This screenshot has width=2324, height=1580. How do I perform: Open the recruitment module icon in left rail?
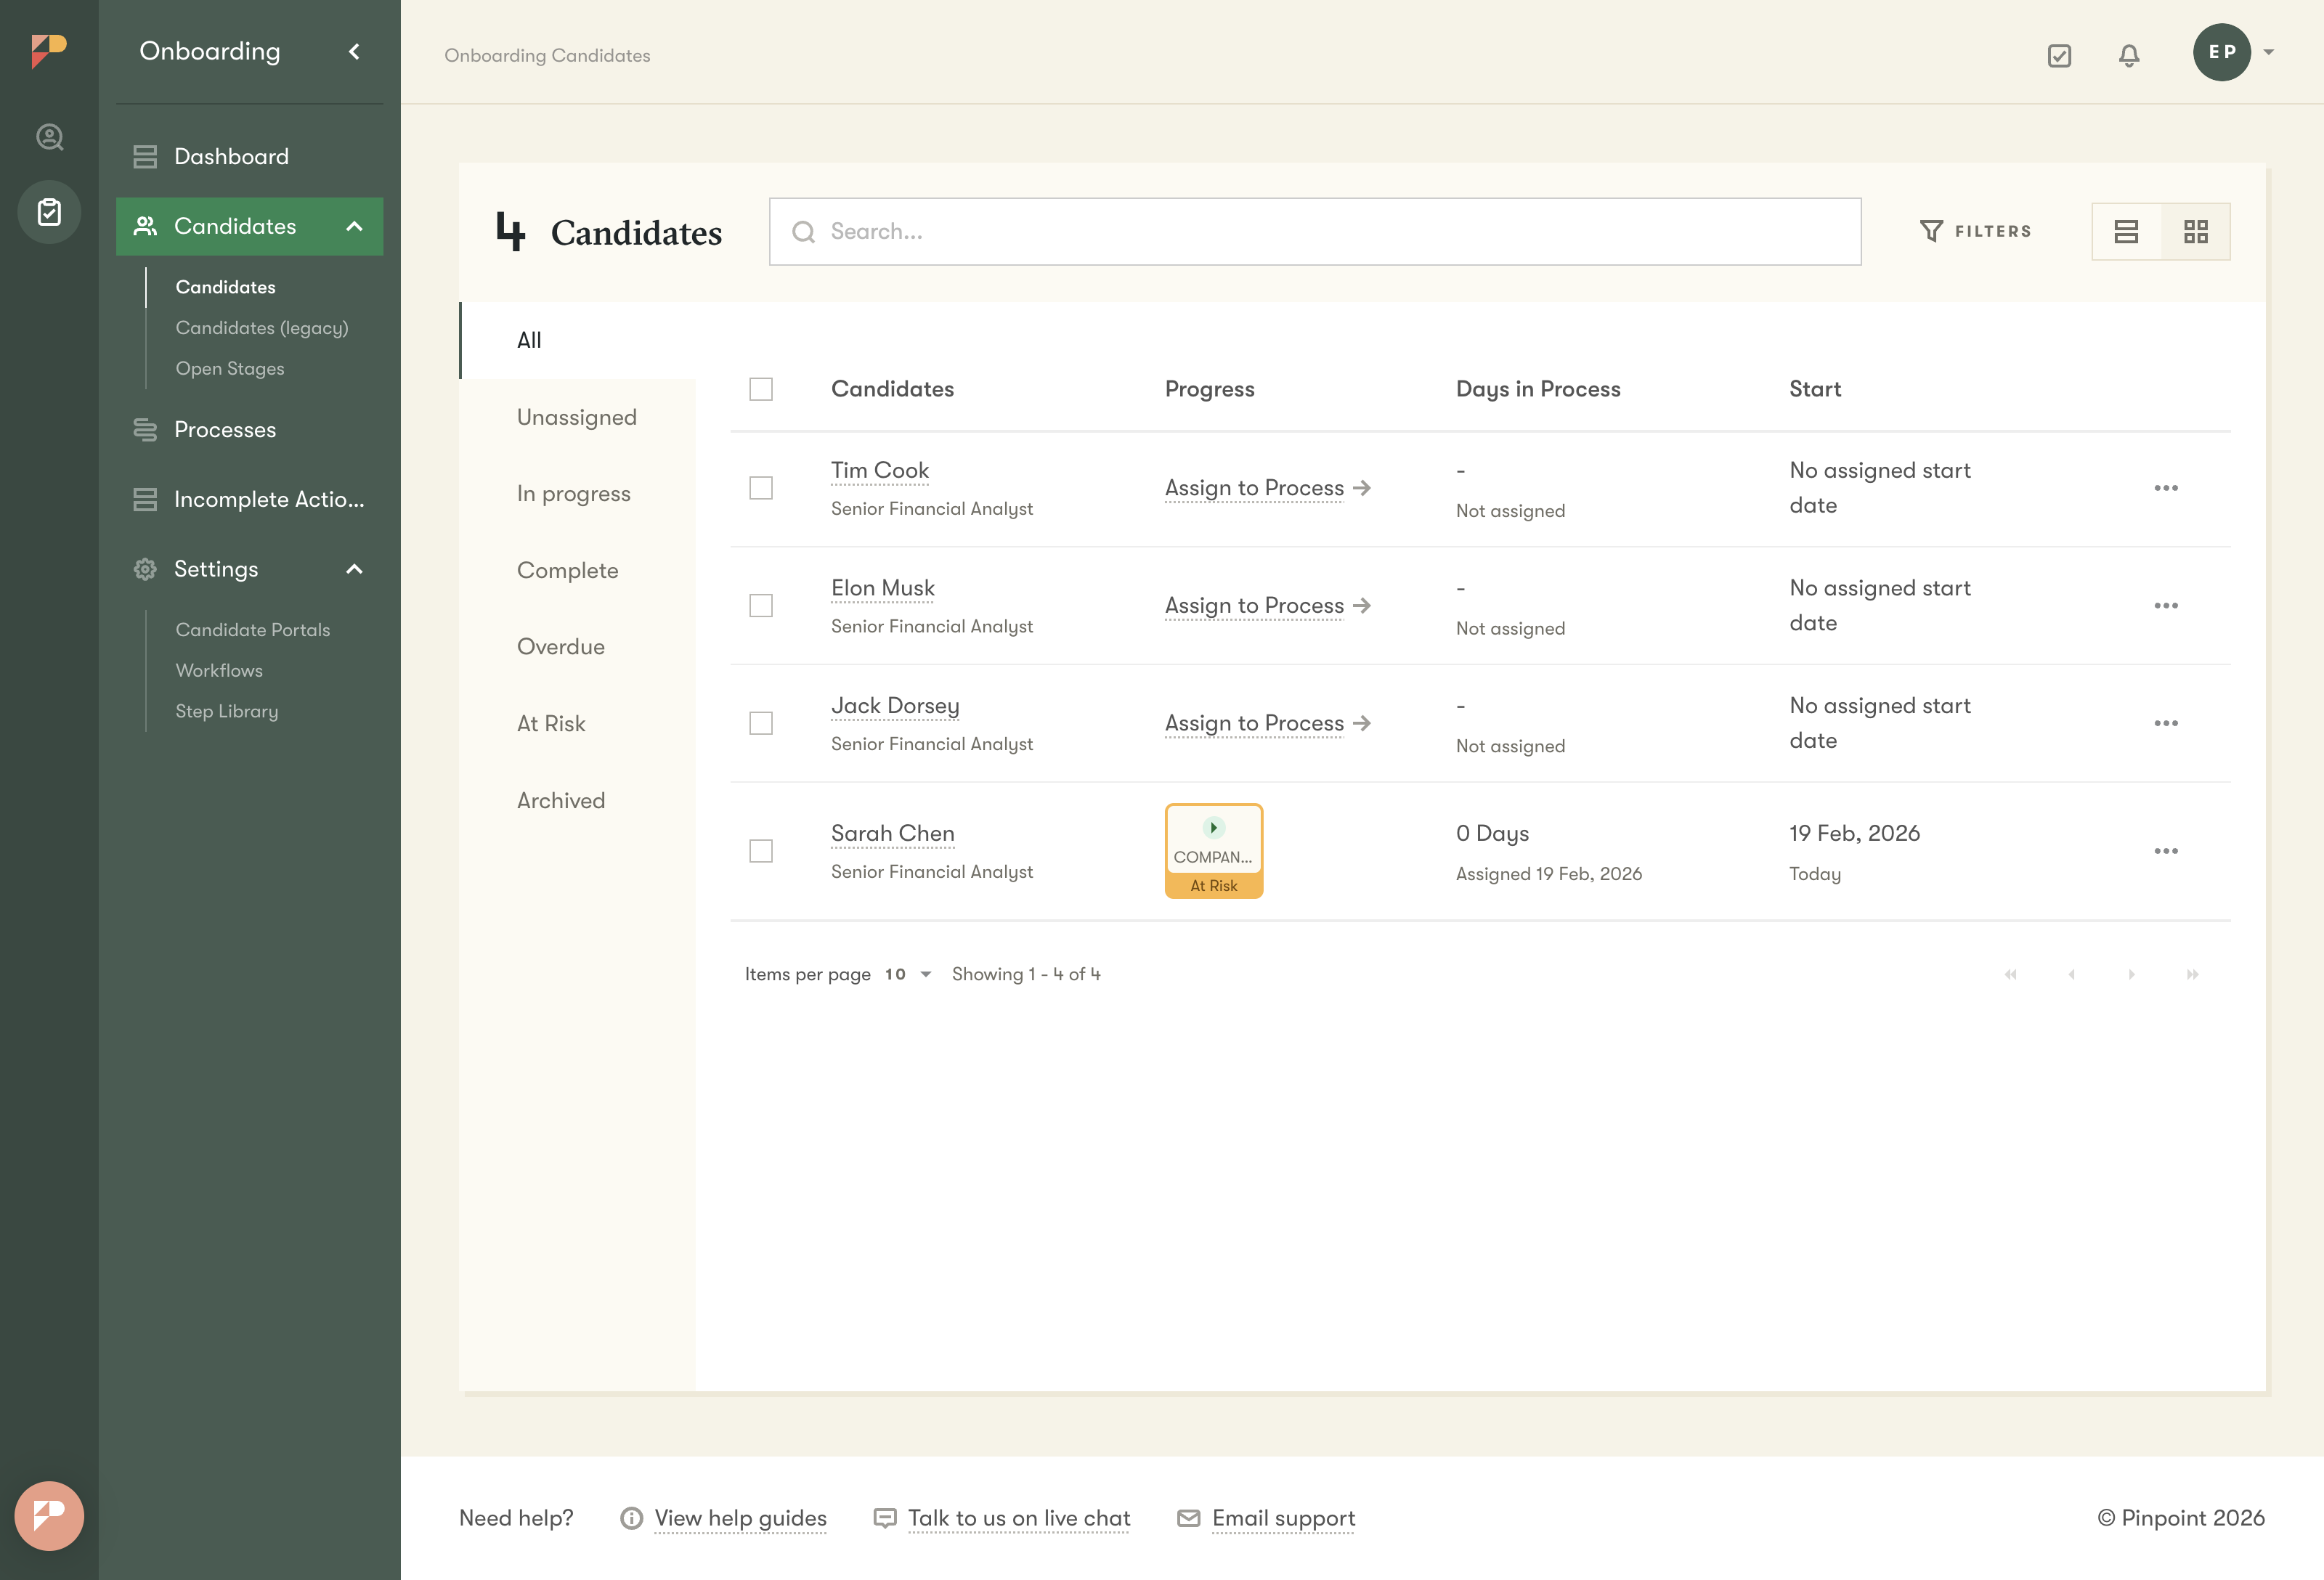(49, 137)
